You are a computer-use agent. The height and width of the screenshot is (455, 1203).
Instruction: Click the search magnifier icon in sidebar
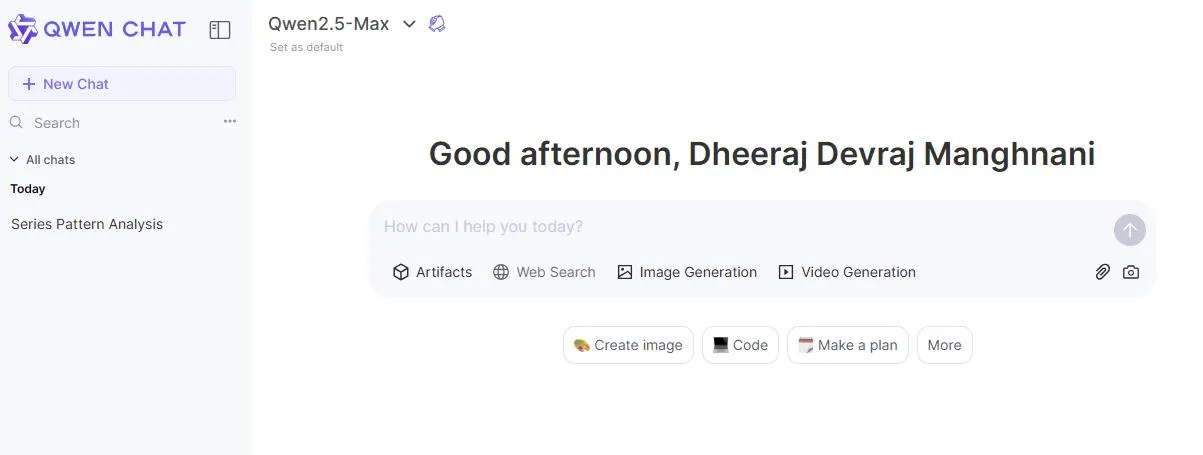pos(16,122)
